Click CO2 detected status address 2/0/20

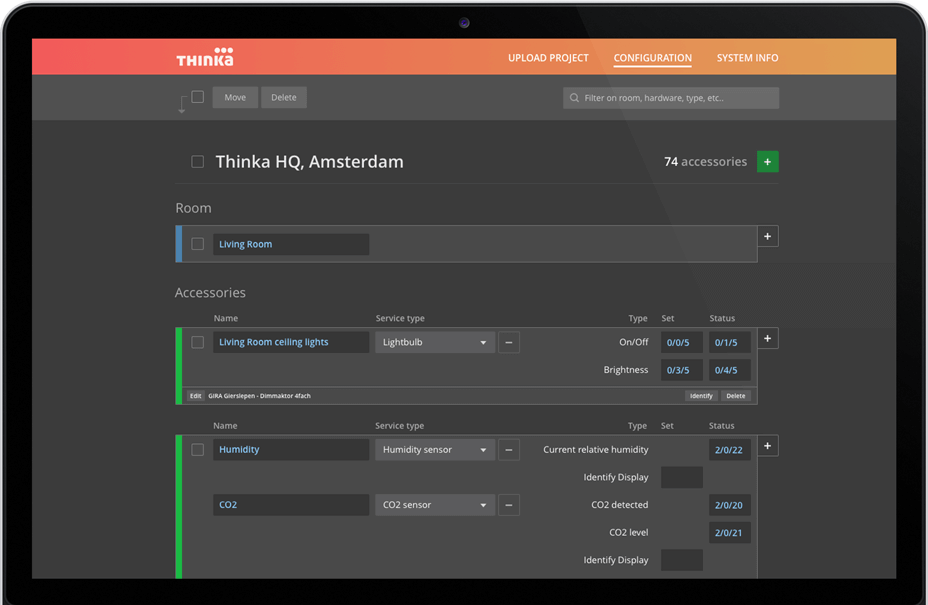730,505
